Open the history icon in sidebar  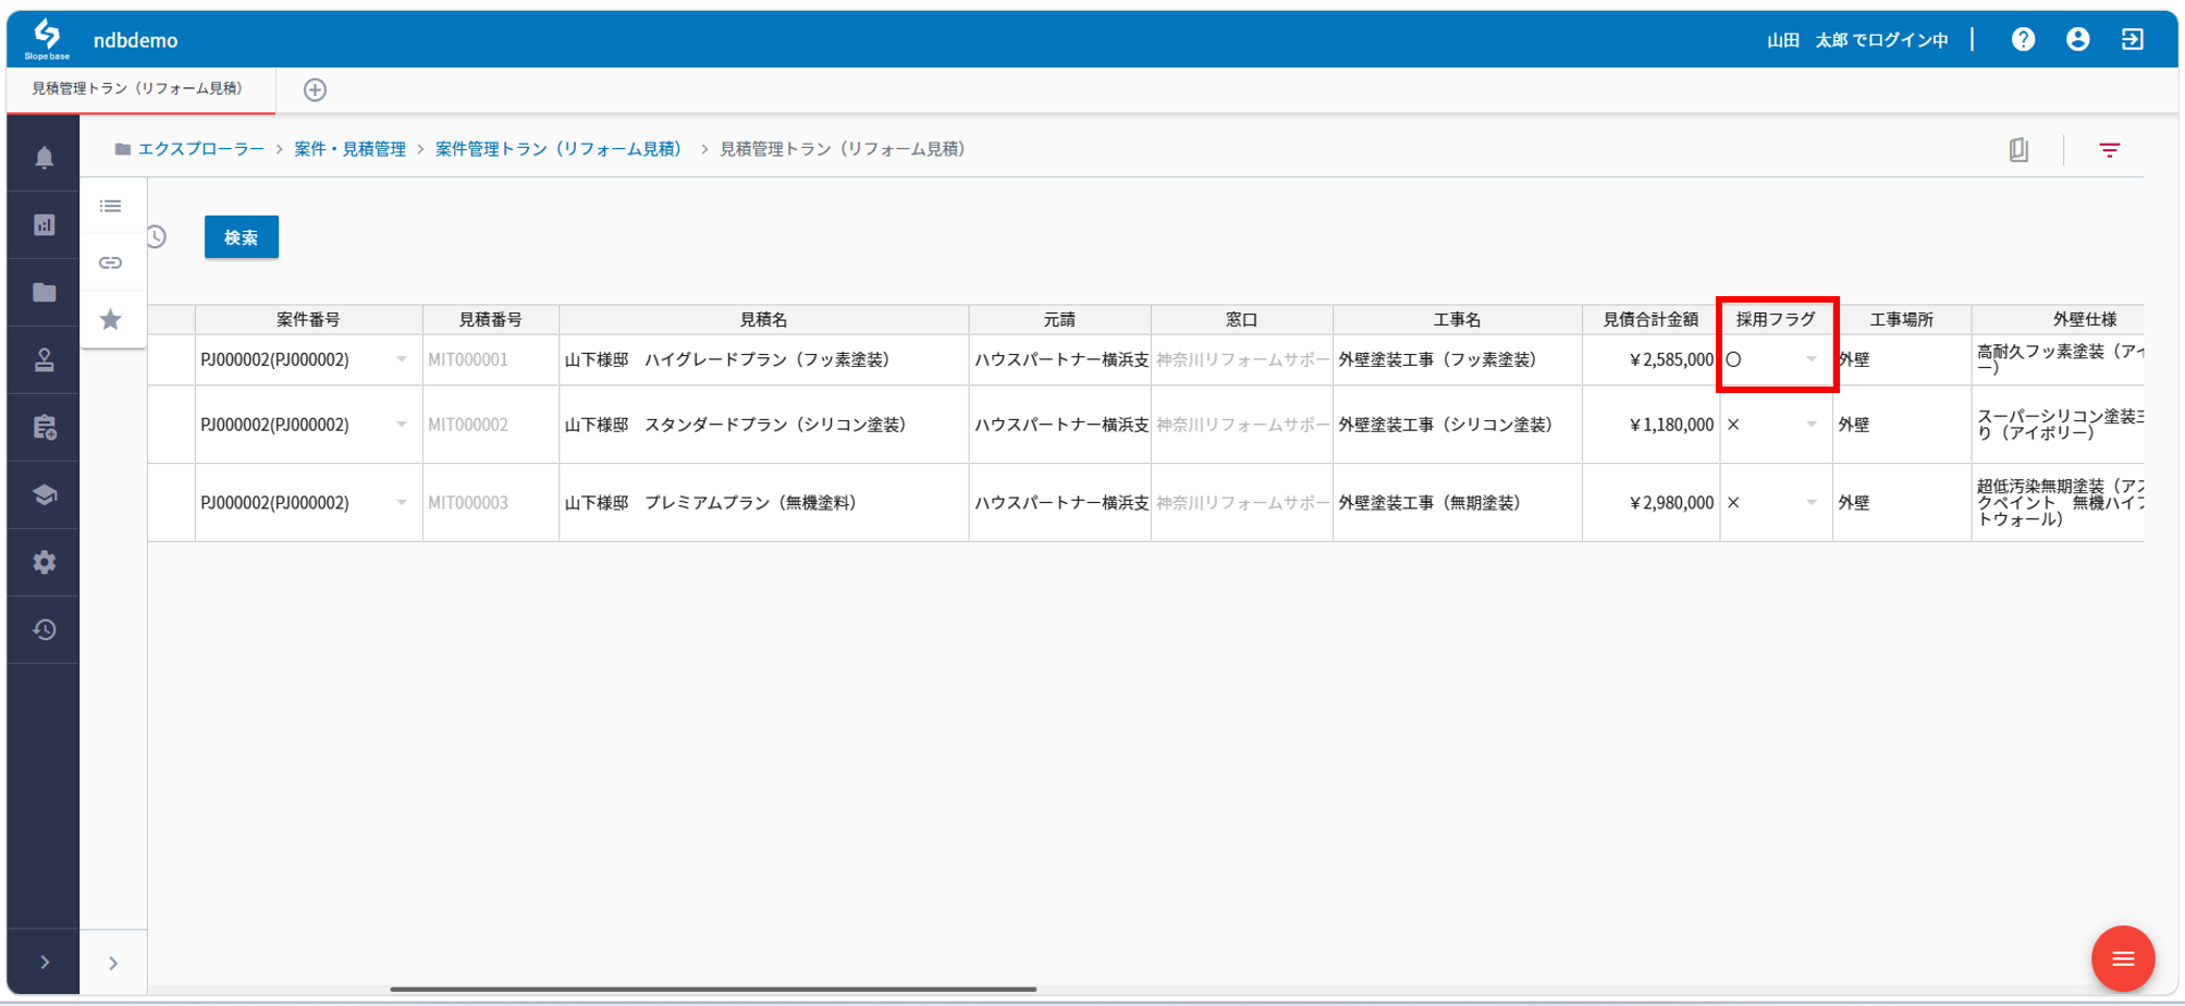[x=44, y=629]
